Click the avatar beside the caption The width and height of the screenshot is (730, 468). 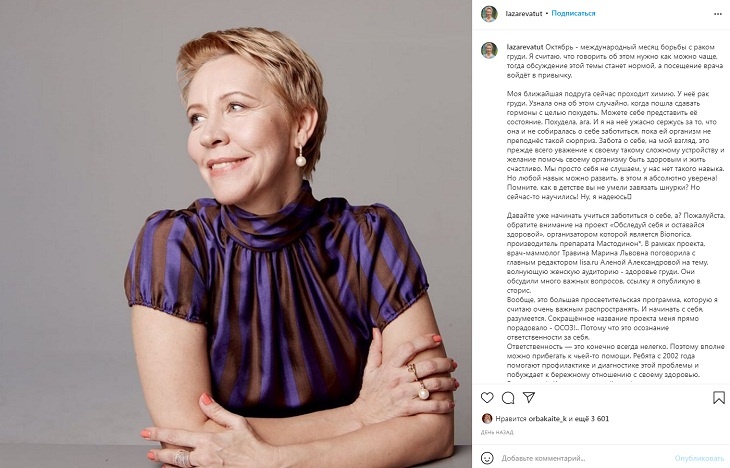(488, 50)
